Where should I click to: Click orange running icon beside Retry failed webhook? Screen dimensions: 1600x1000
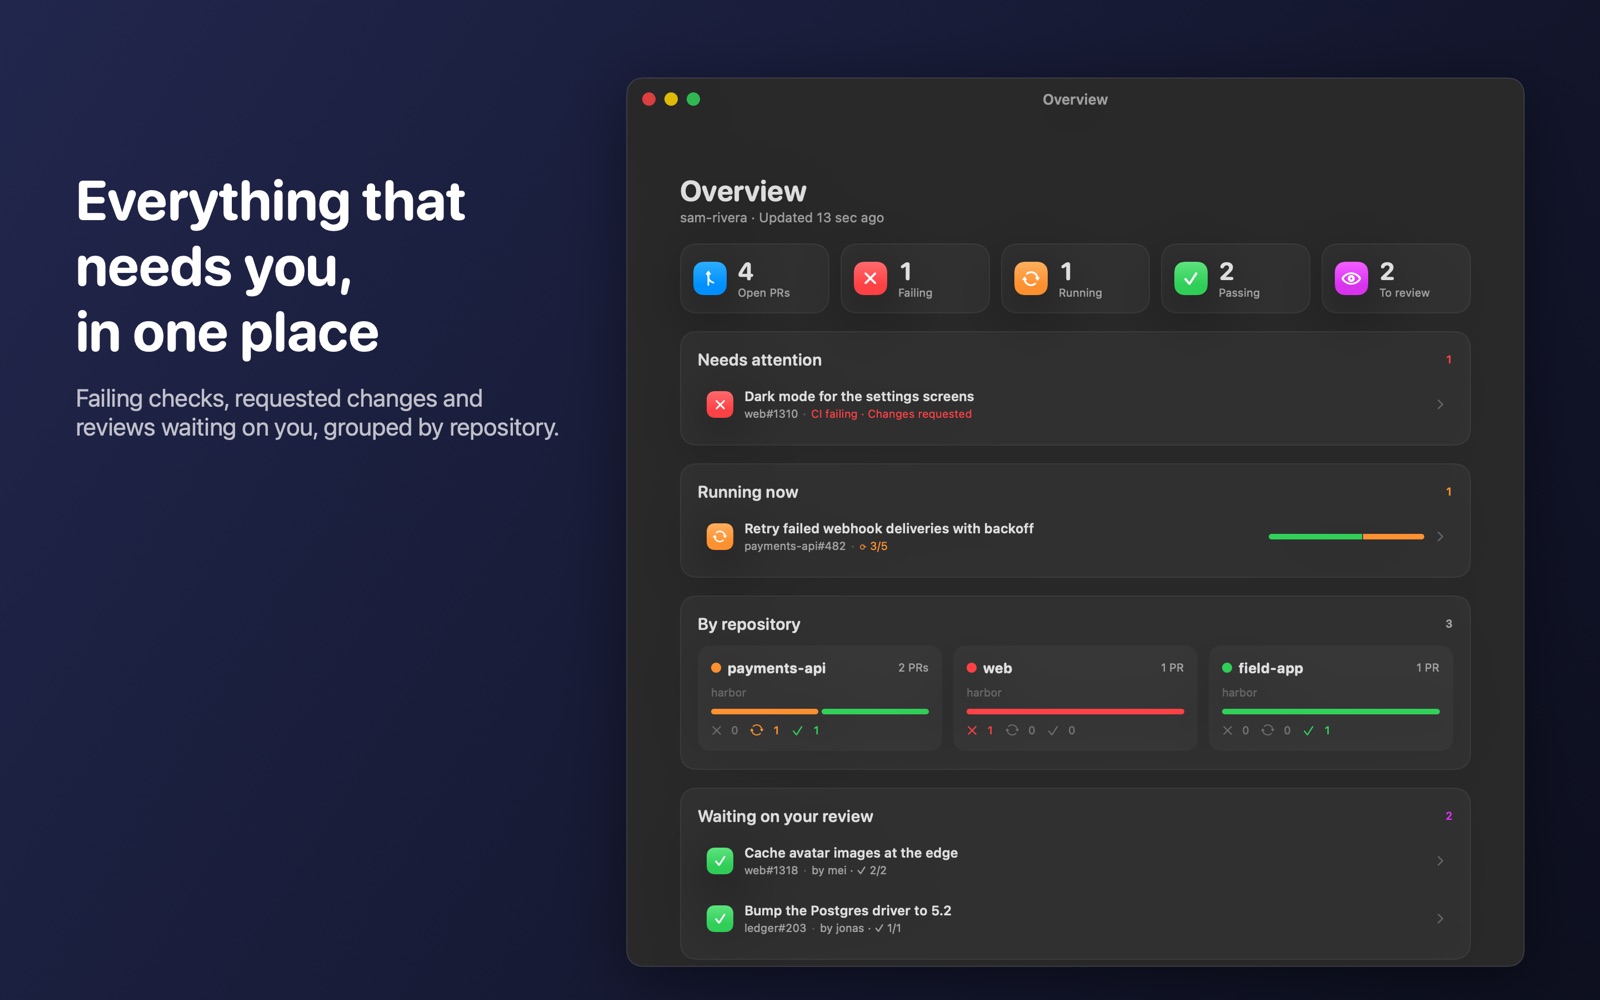point(720,537)
